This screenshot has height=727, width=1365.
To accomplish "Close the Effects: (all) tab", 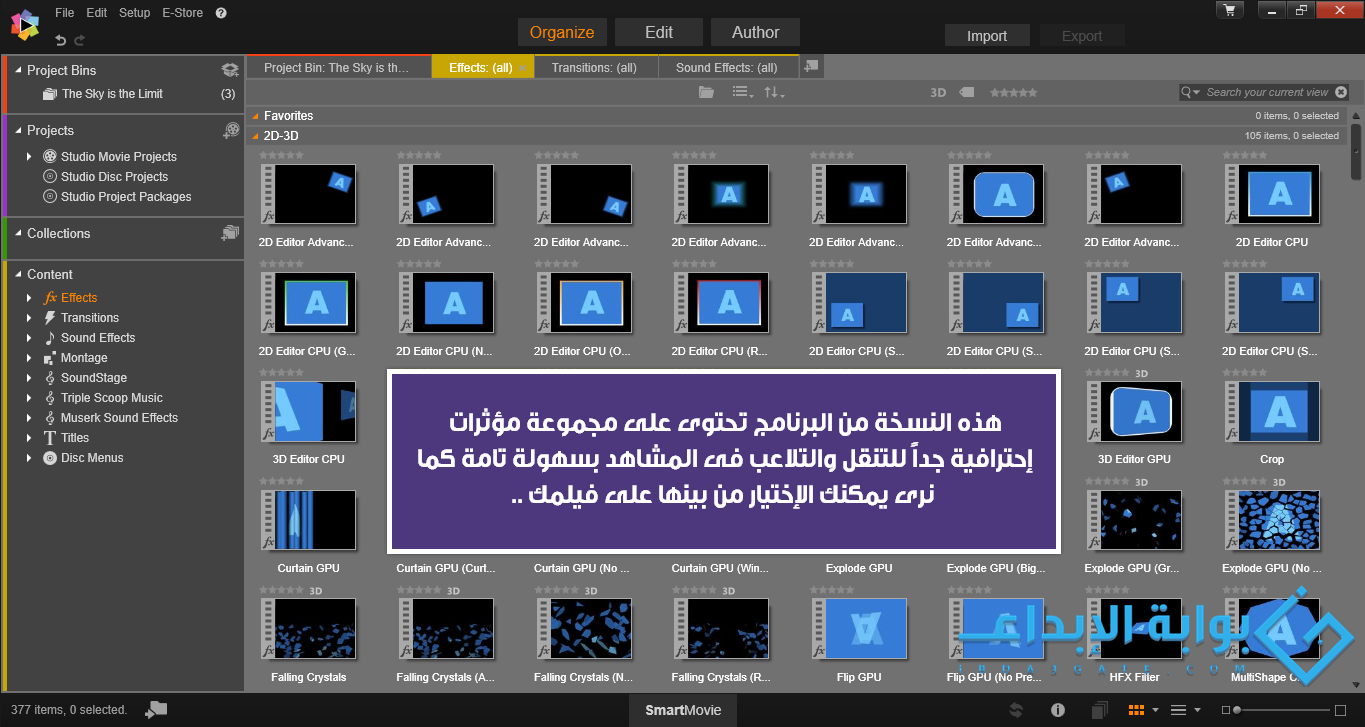I will (x=522, y=68).
